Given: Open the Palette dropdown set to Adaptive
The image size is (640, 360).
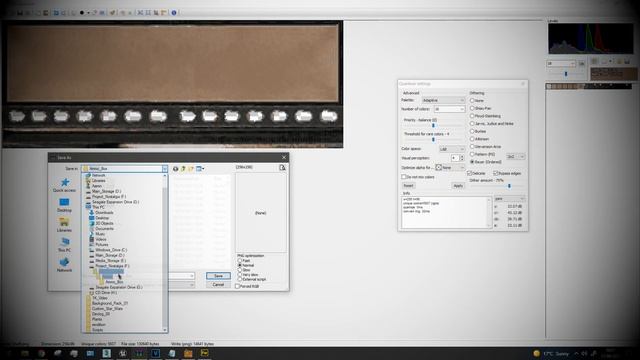Looking at the screenshot, I should 443,100.
